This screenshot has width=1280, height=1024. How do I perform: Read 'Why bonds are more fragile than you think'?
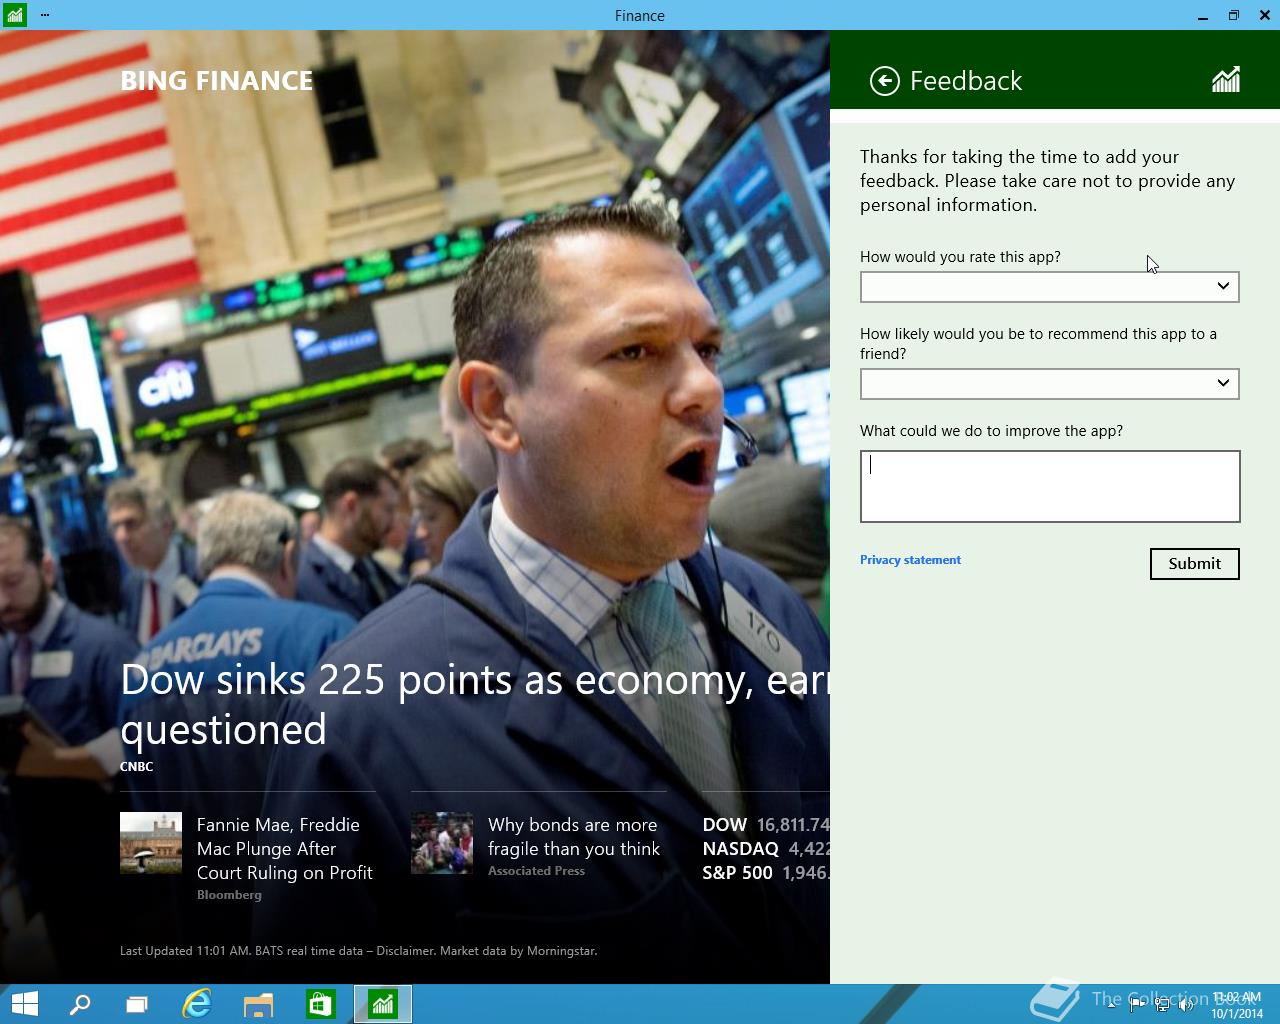(574, 837)
